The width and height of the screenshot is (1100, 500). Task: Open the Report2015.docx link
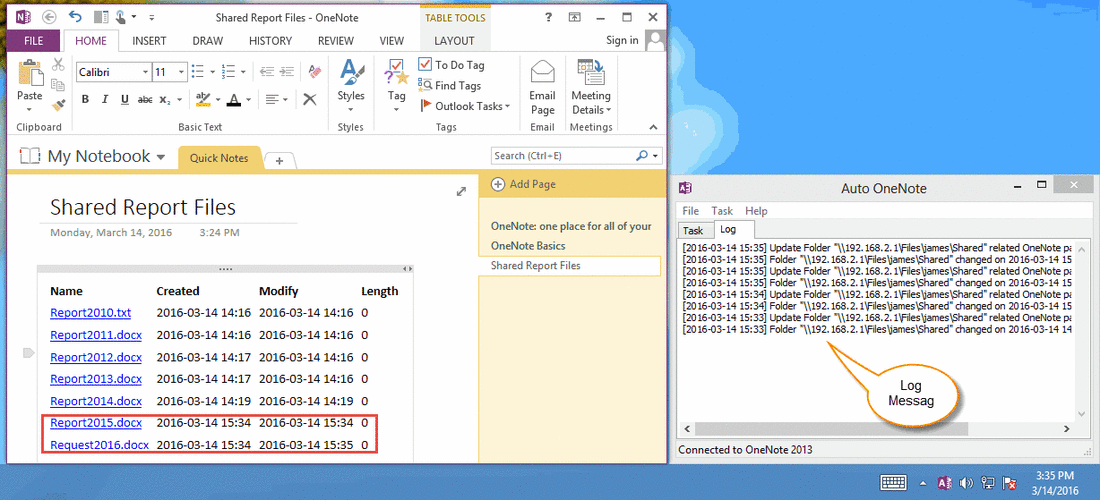(x=96, y=423)
